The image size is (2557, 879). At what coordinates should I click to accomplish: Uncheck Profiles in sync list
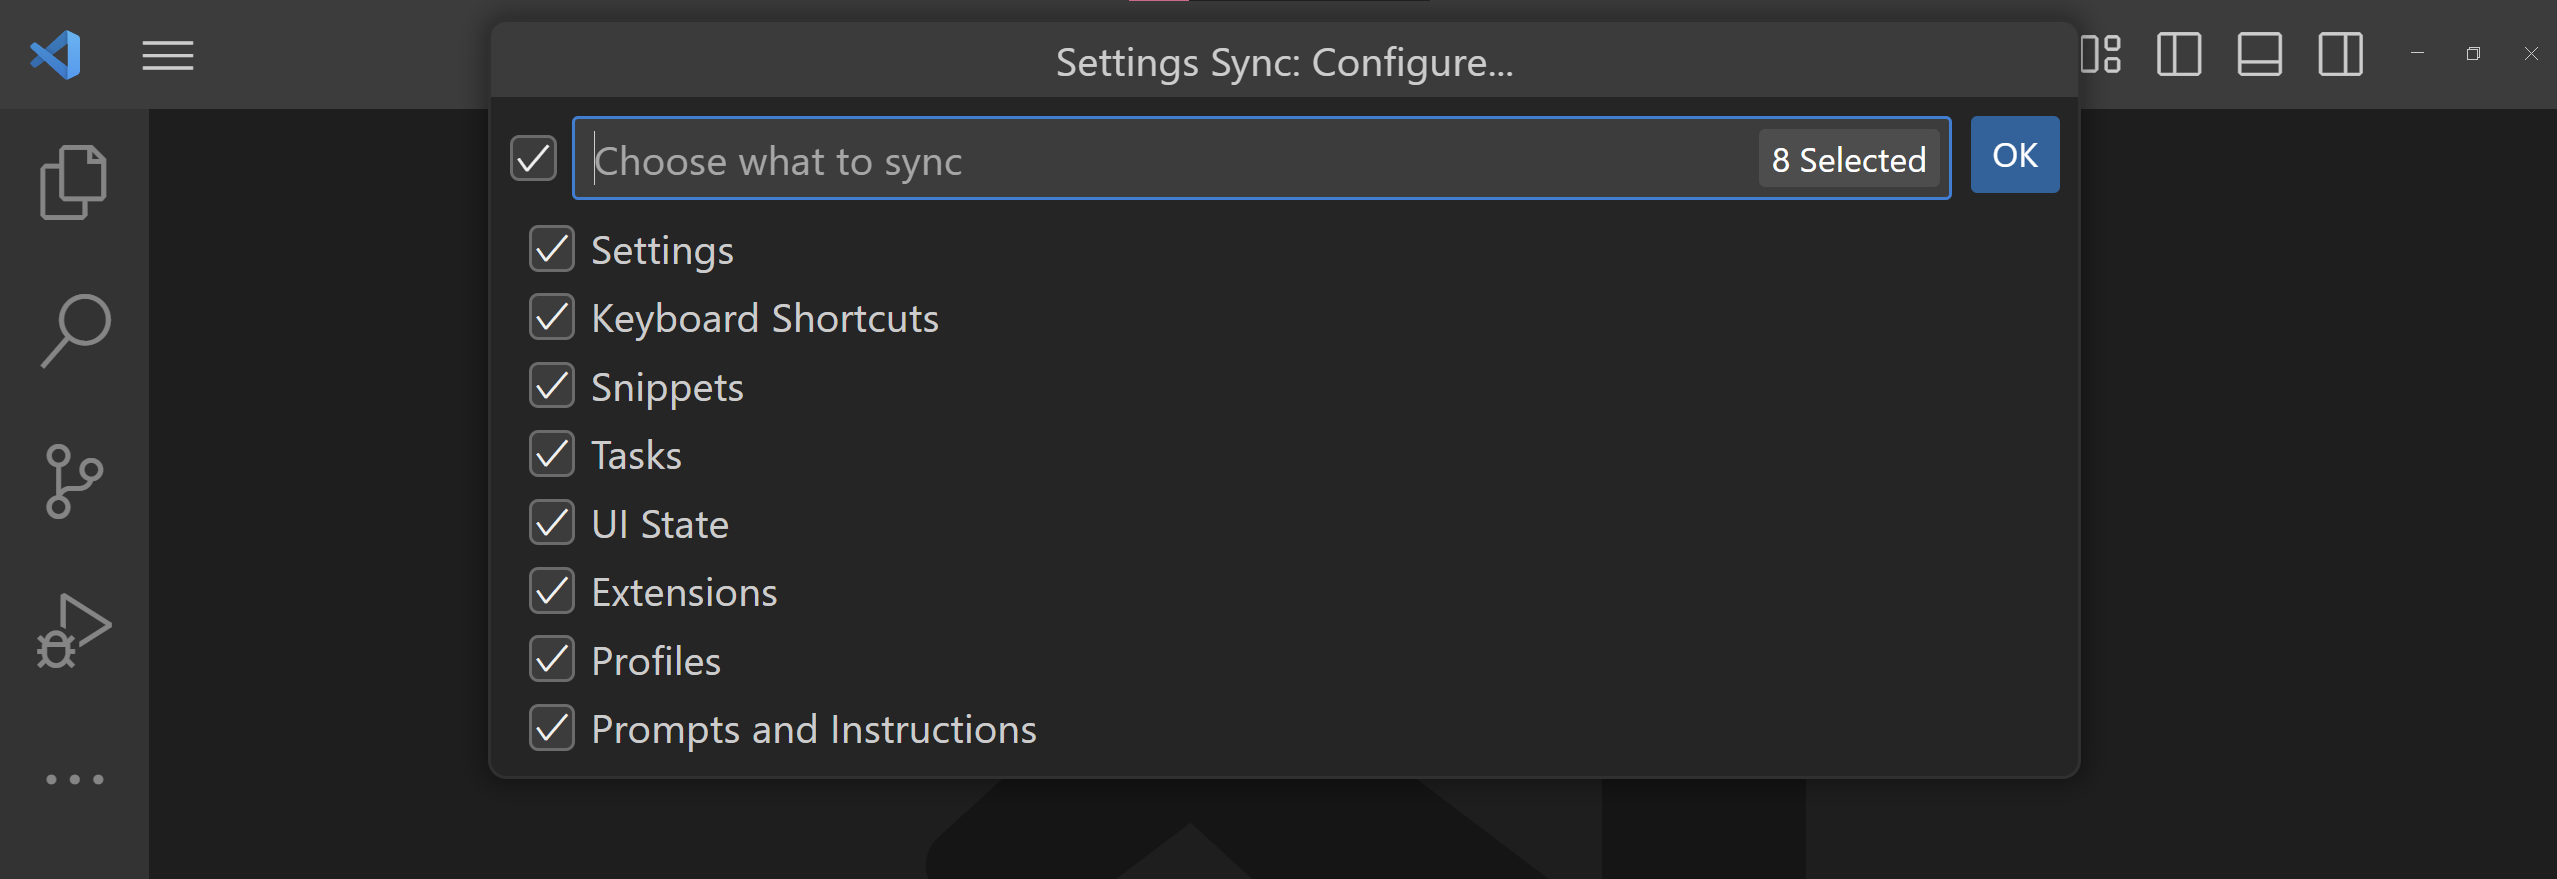click(x=552, y=660)
